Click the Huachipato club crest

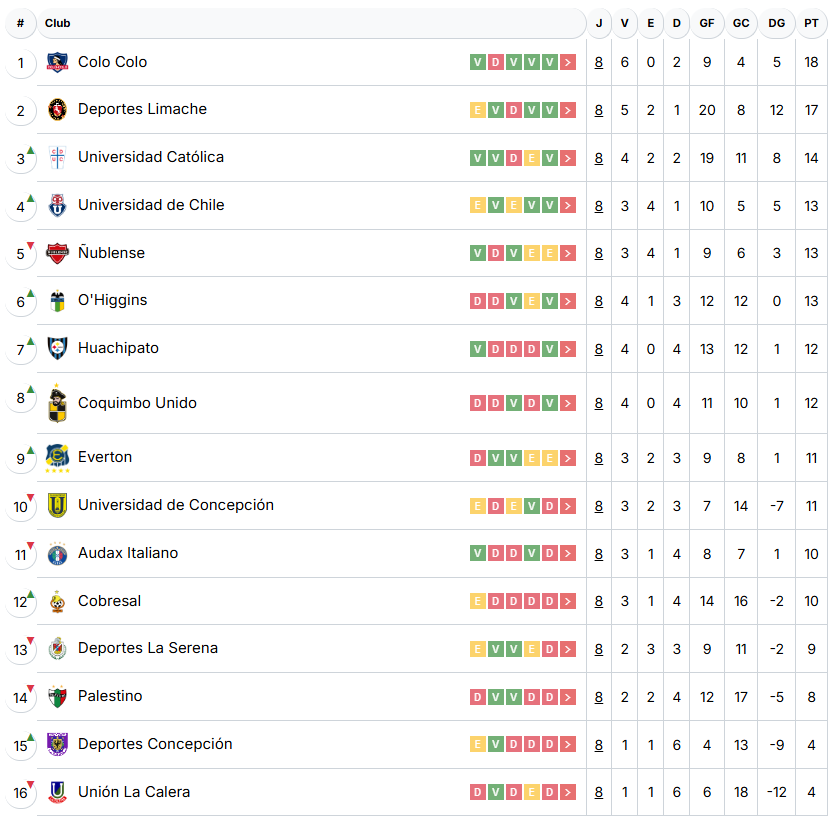point(57,348)
